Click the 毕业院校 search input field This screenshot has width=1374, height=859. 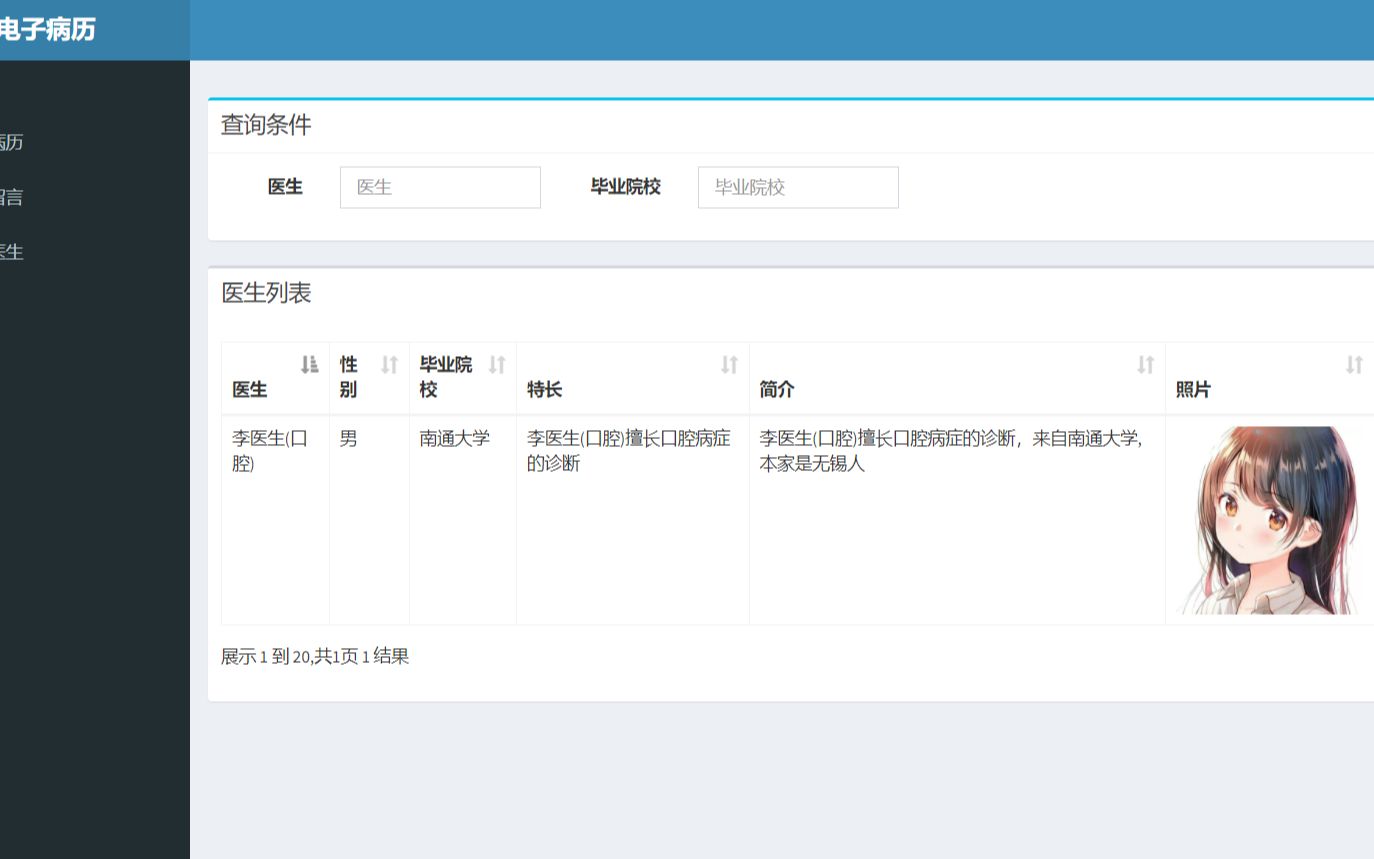[797, 187]
